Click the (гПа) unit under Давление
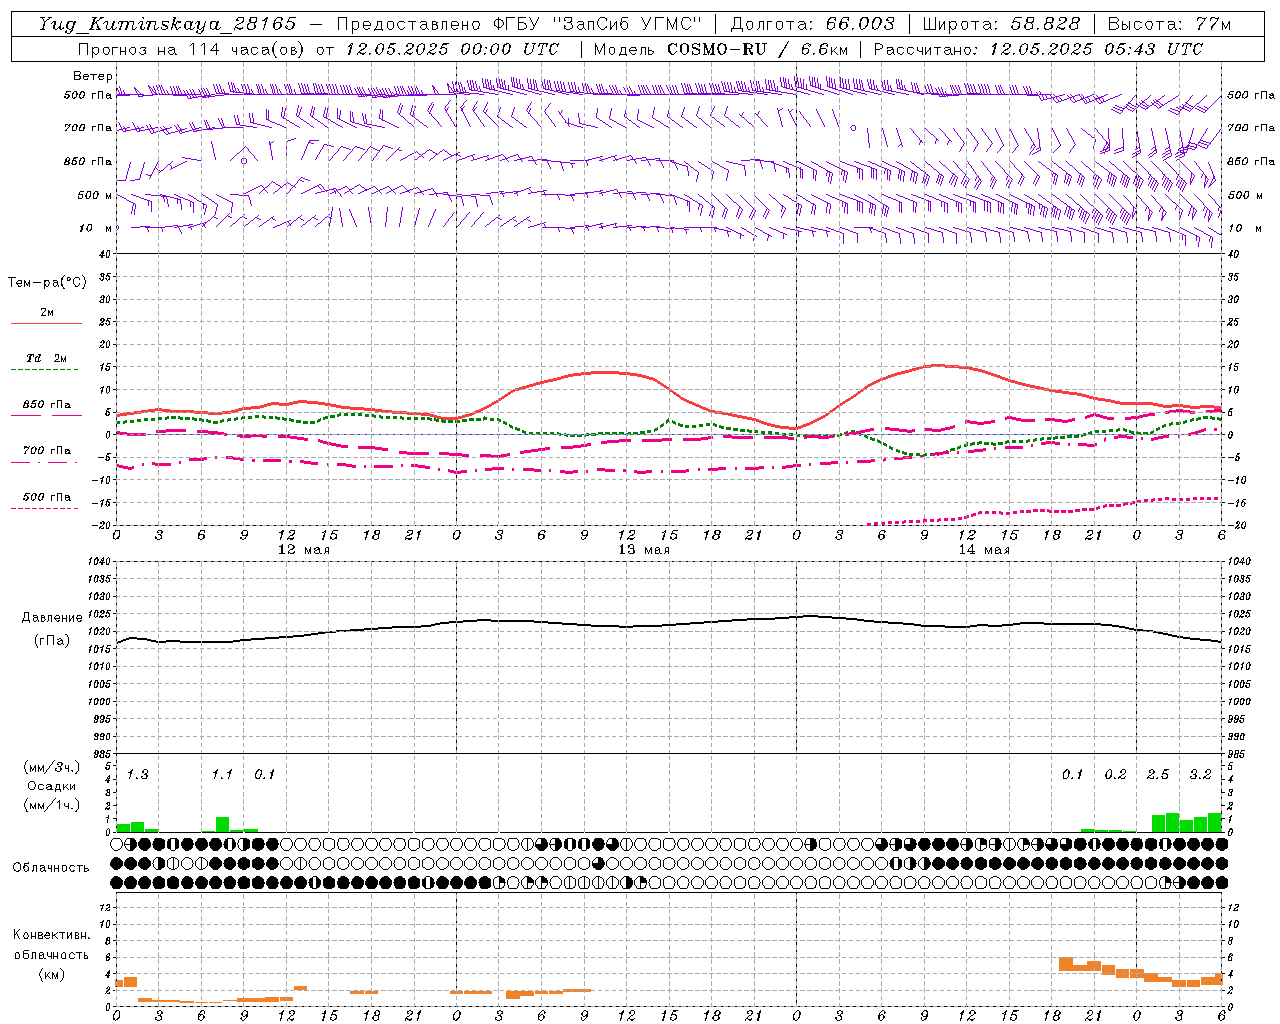 [x=52, y=641]
